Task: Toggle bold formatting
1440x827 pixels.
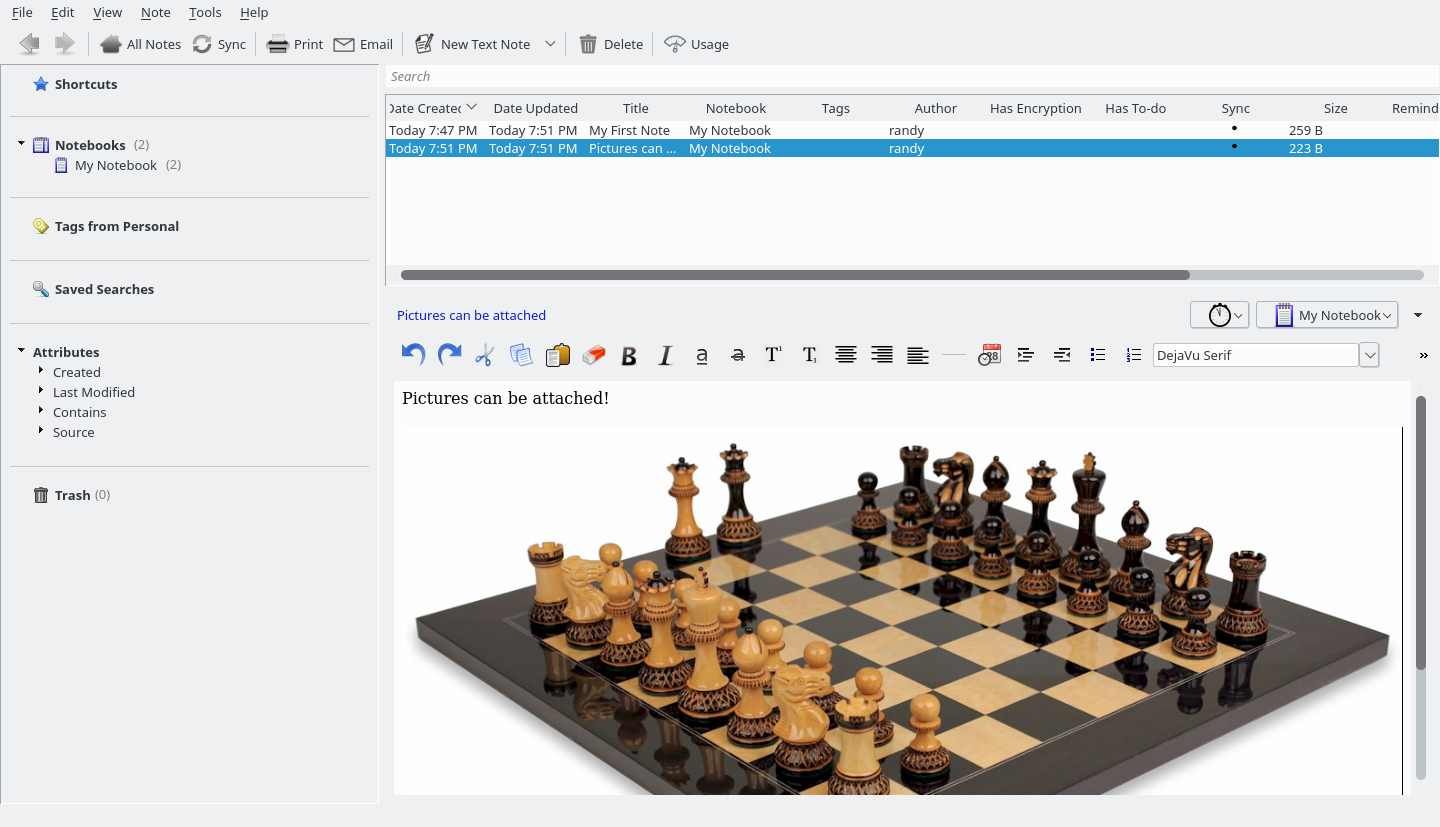Action: (629, 355)
